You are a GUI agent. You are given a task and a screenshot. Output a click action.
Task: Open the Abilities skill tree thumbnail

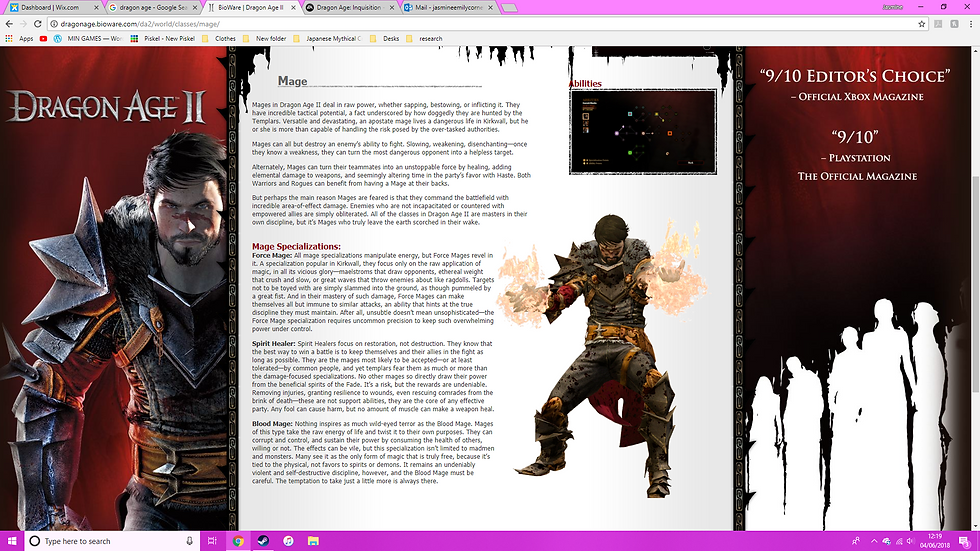642,132
